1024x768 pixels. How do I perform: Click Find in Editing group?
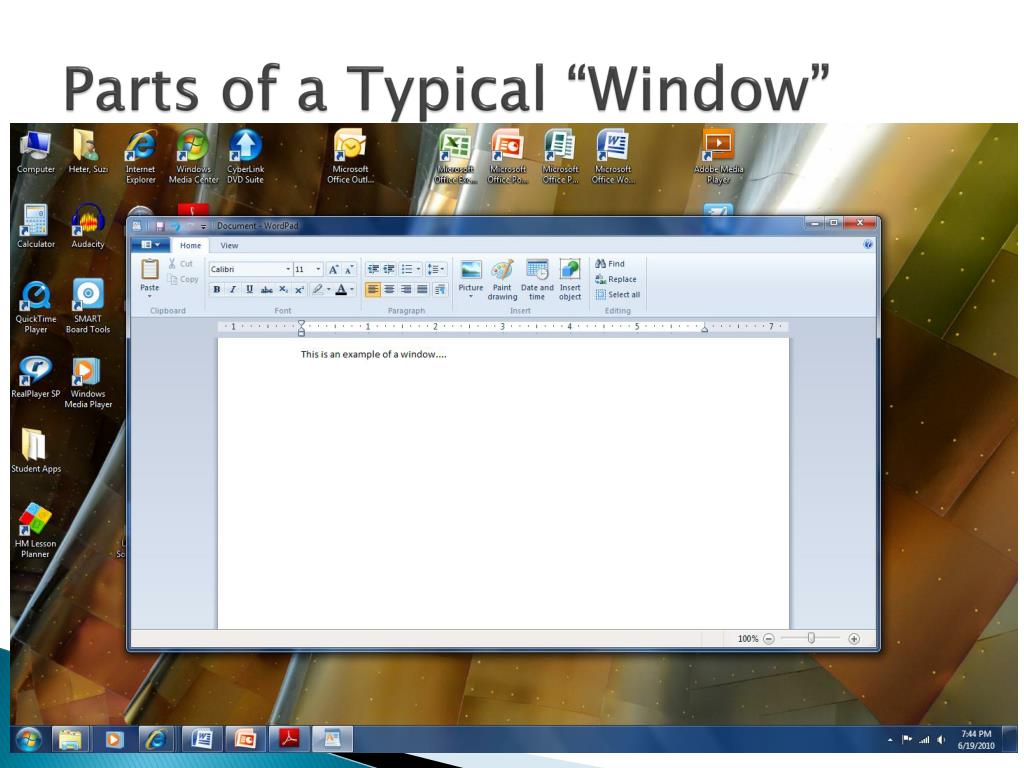tap(610, 264)
